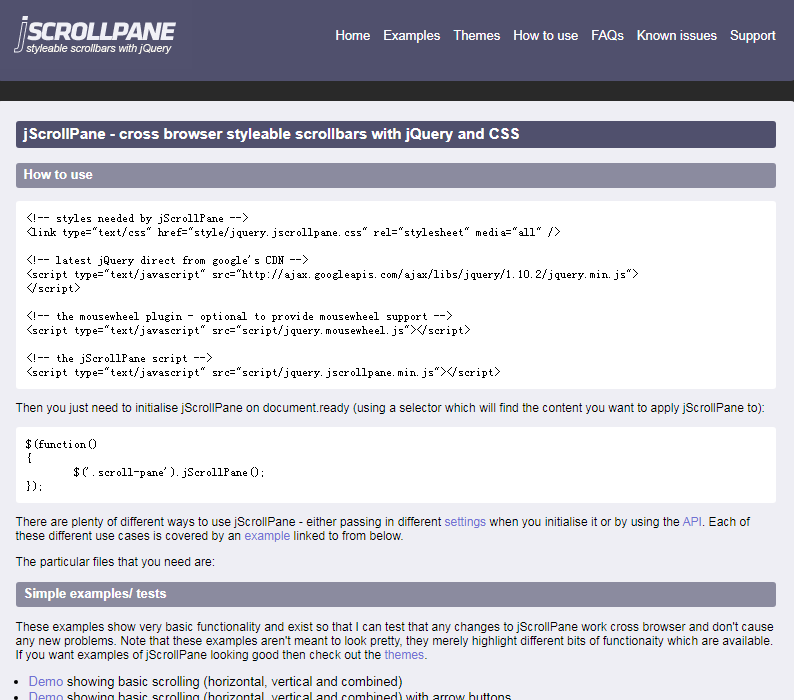This screenshot has height=700, width=794.
Task: Click the Simple examples/ tests heading
Action: point(395,594)
